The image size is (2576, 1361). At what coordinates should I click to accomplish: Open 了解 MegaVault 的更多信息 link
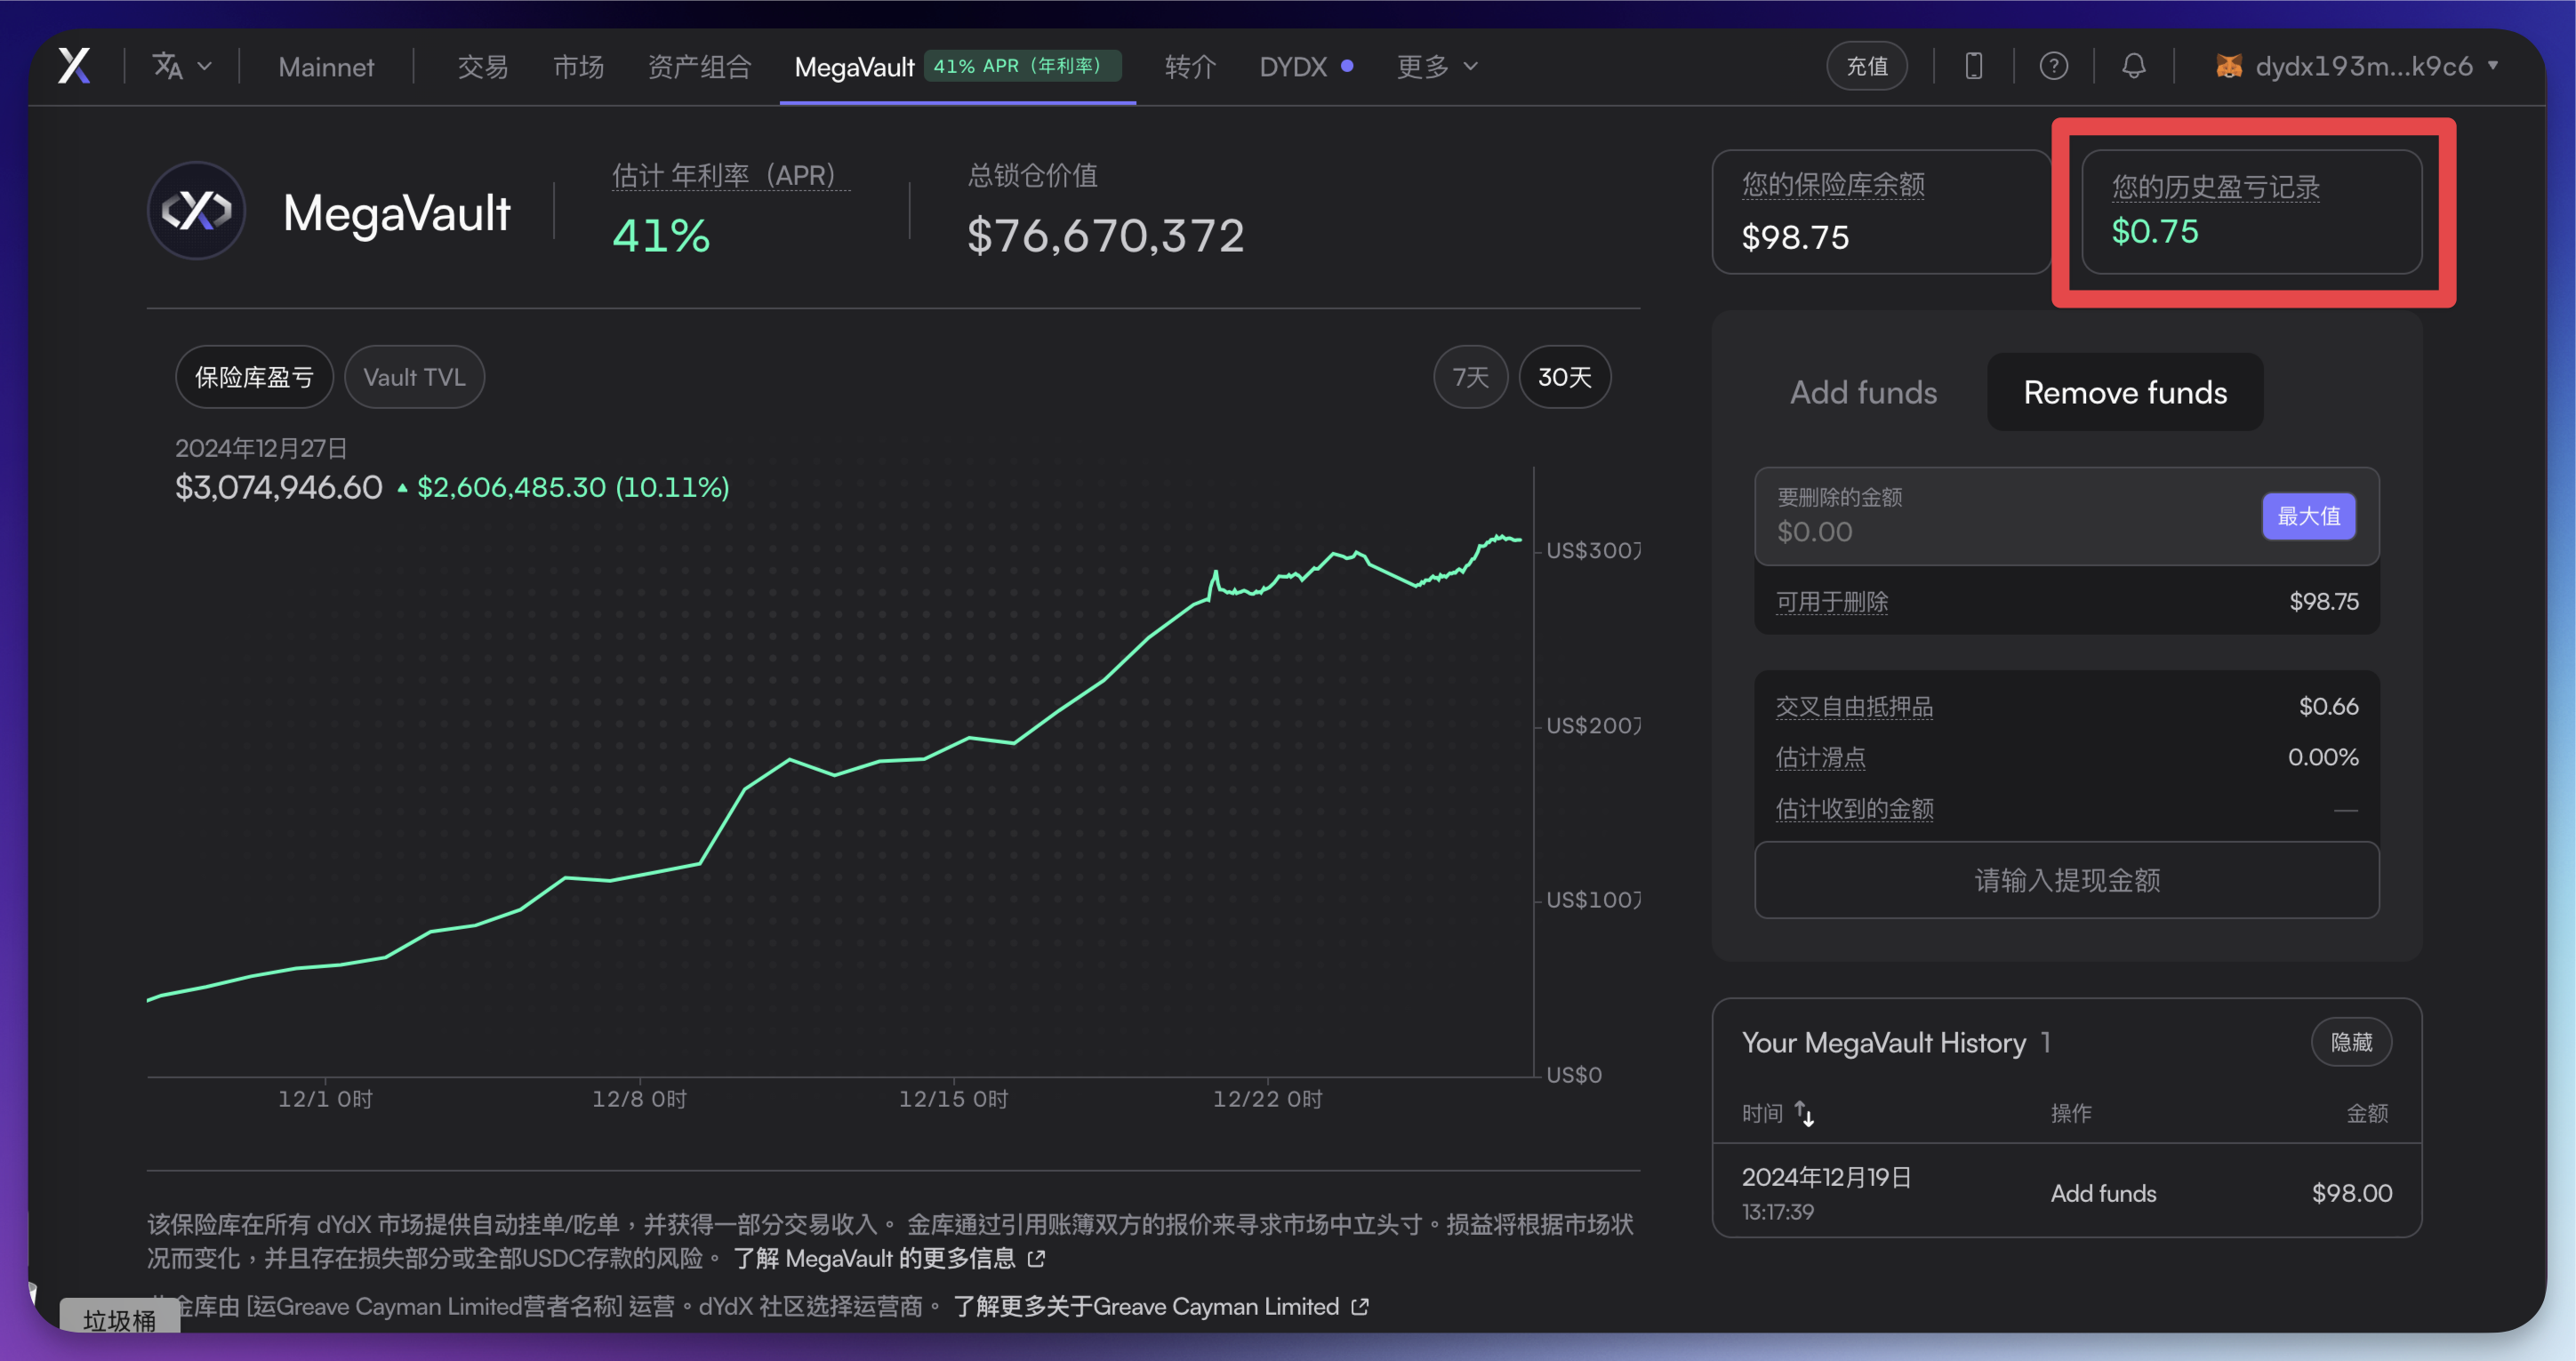pyautogui.click(x=888, y=1258)
